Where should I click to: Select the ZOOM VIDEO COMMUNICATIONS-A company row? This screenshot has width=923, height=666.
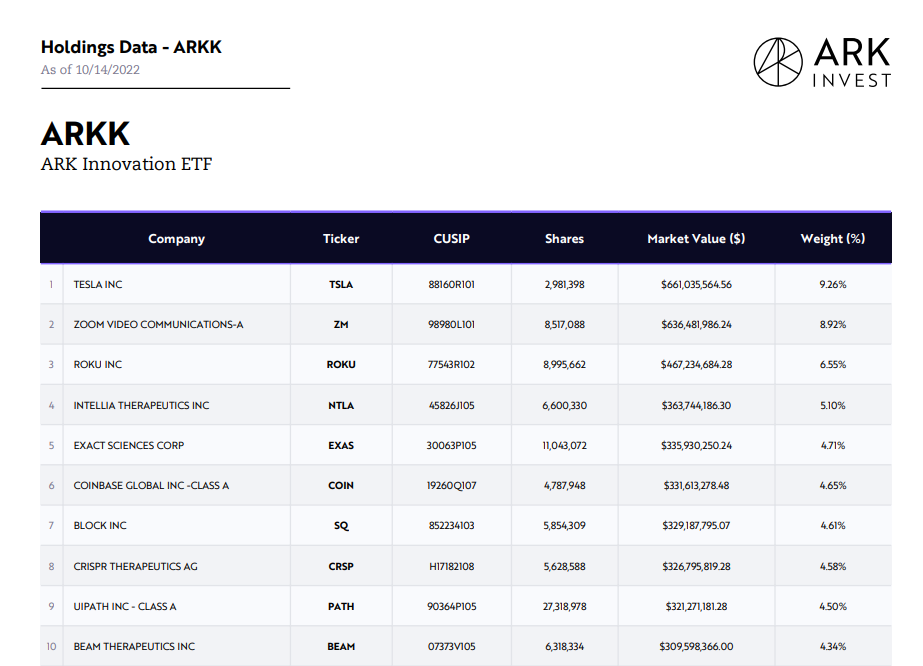pyautogui.click(x=466, y=324)
